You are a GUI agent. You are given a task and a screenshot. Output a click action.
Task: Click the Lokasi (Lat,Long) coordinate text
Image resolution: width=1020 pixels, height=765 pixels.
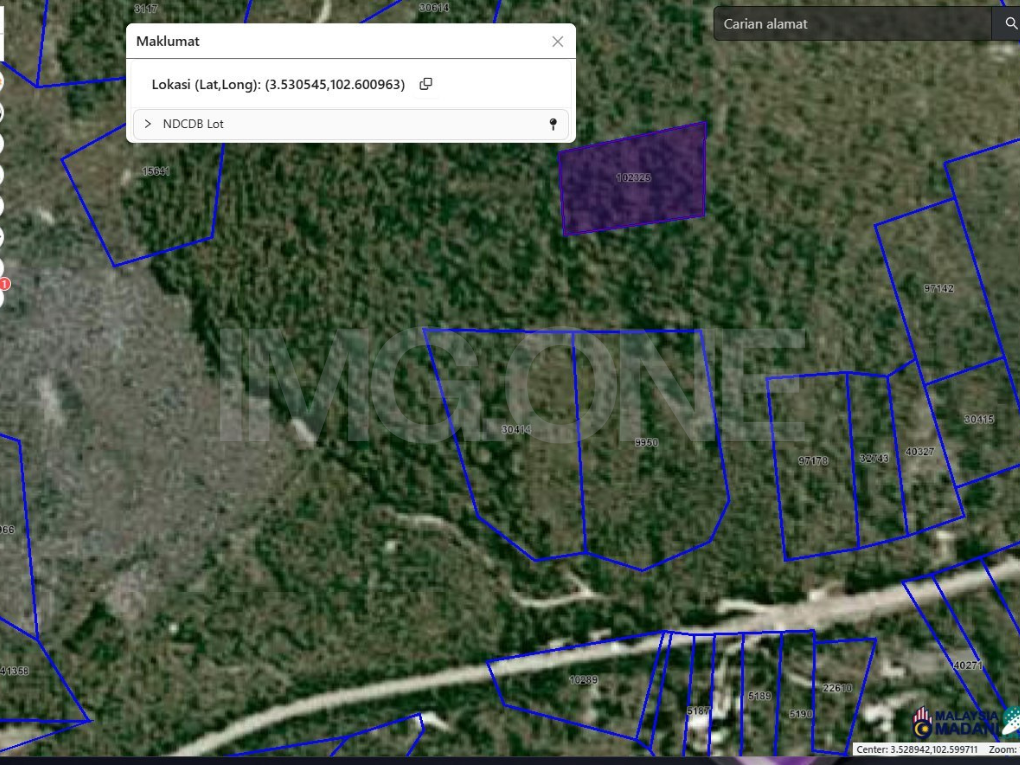[278, 85]
